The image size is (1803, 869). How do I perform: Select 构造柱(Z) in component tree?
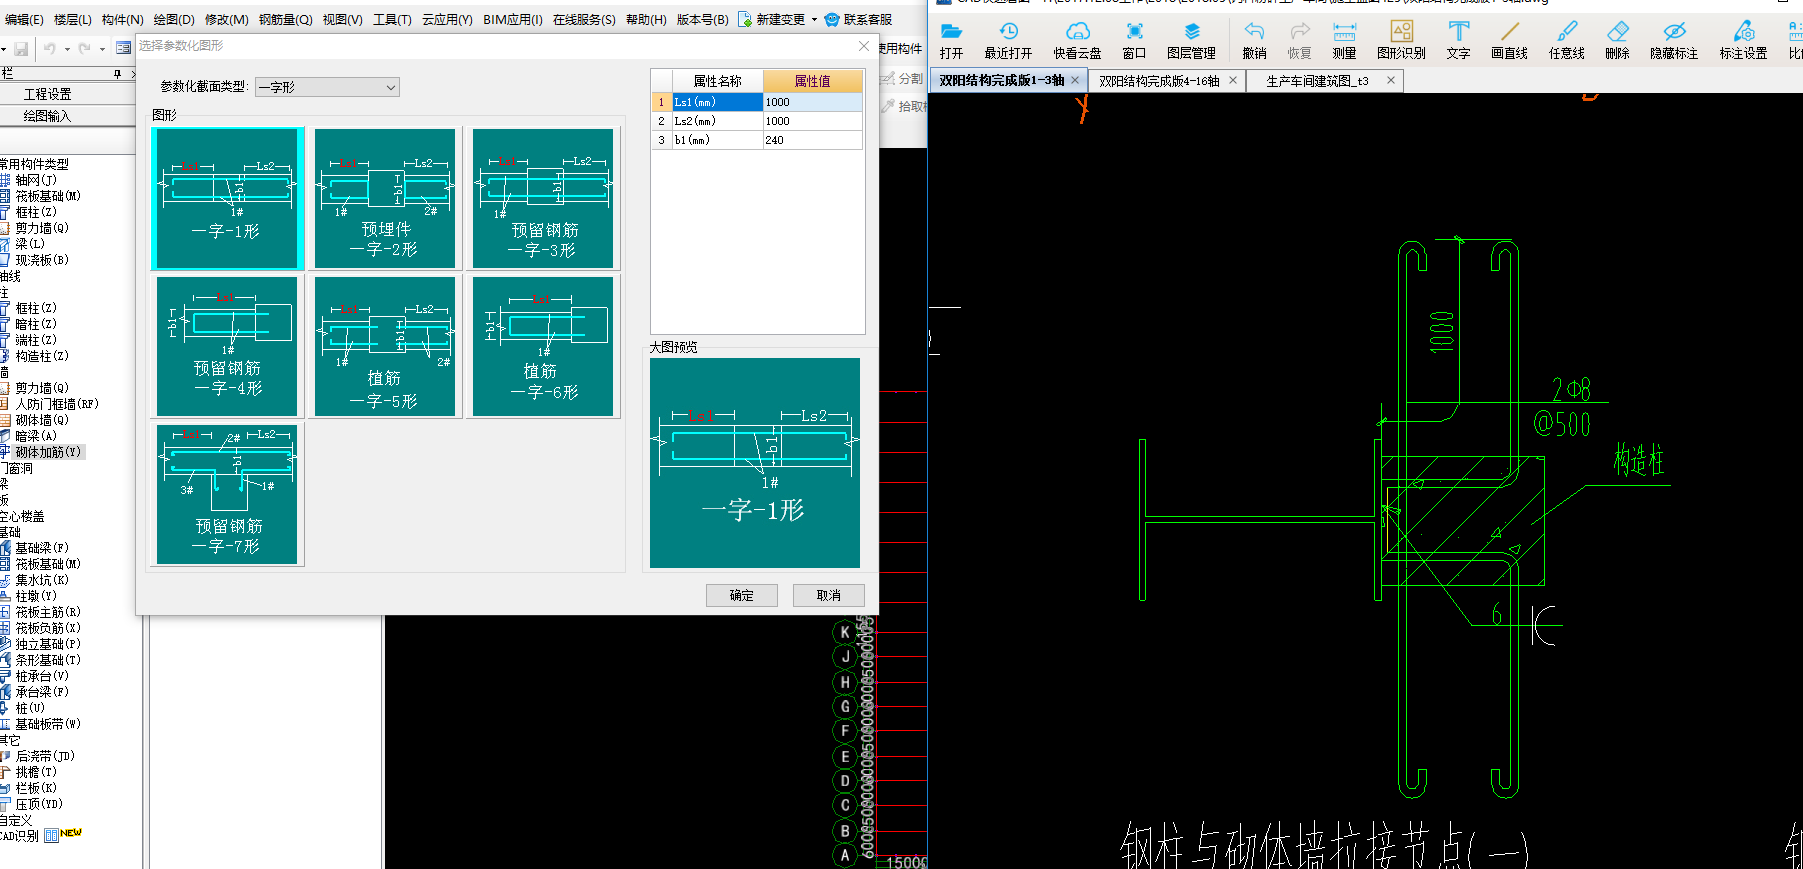pyautogui.click(x=42, y=356)
